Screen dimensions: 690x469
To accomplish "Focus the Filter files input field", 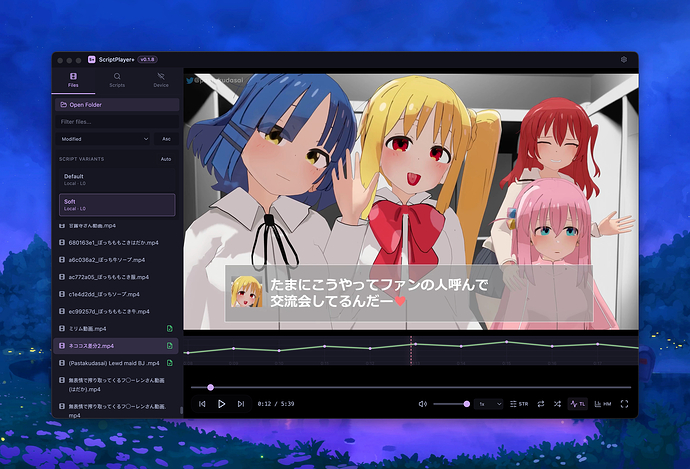I will click(x=117, y=122).
